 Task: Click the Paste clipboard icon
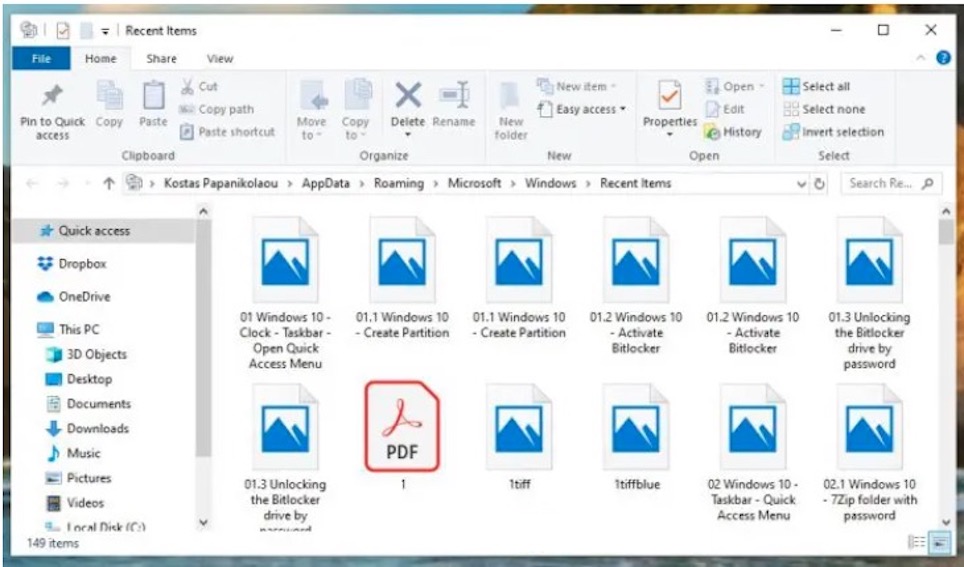(x=153, y=97)
